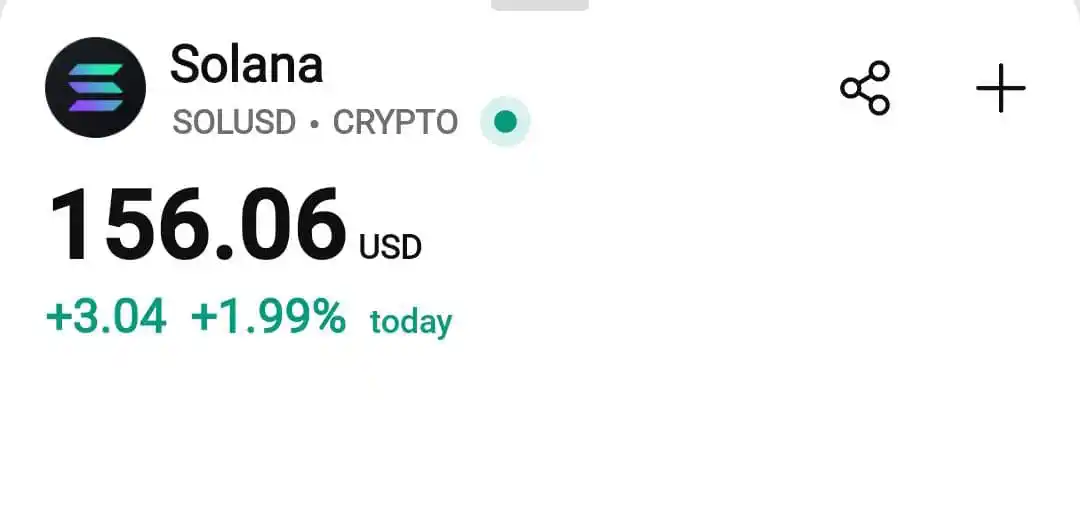
Task: Tap the +3.04 absolute change
Action: (106, 317)
